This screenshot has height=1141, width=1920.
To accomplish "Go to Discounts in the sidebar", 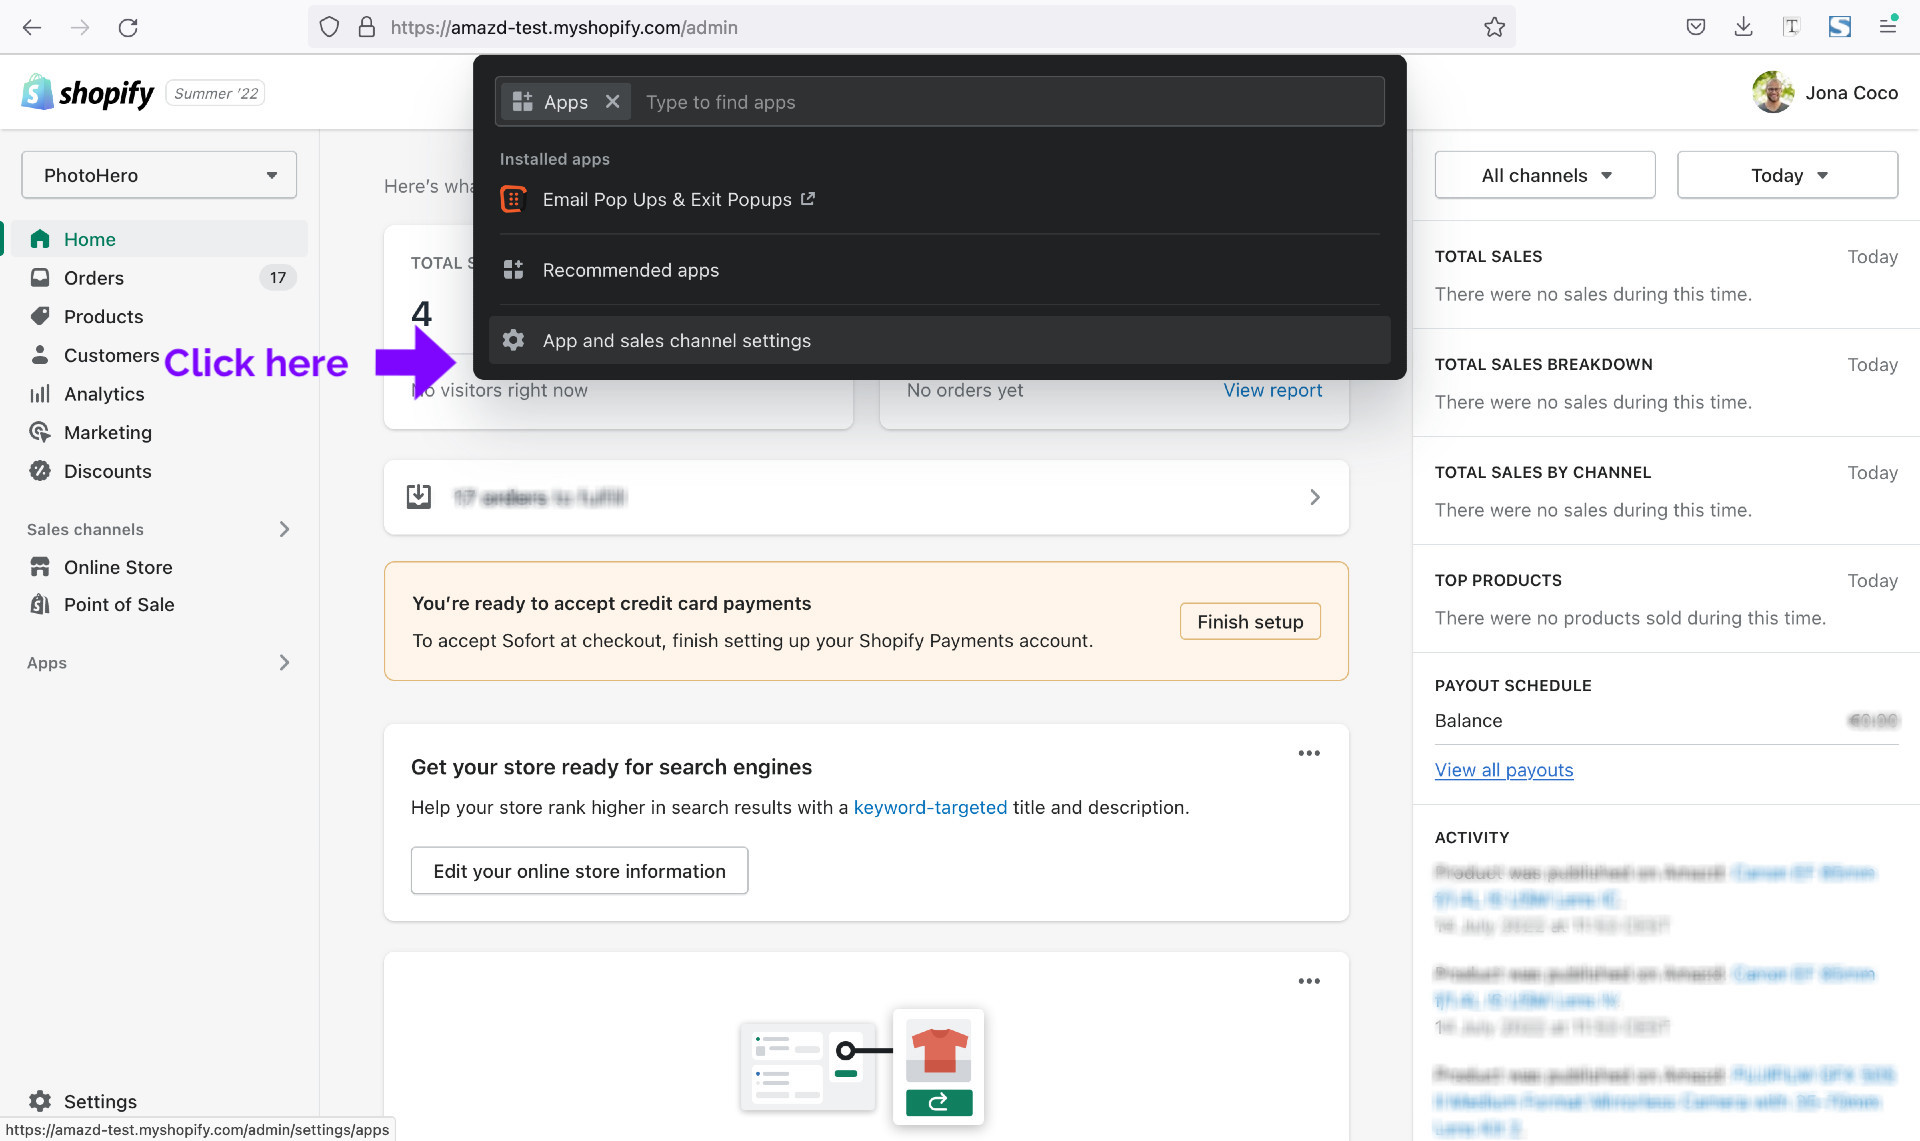I will [108, 472].
